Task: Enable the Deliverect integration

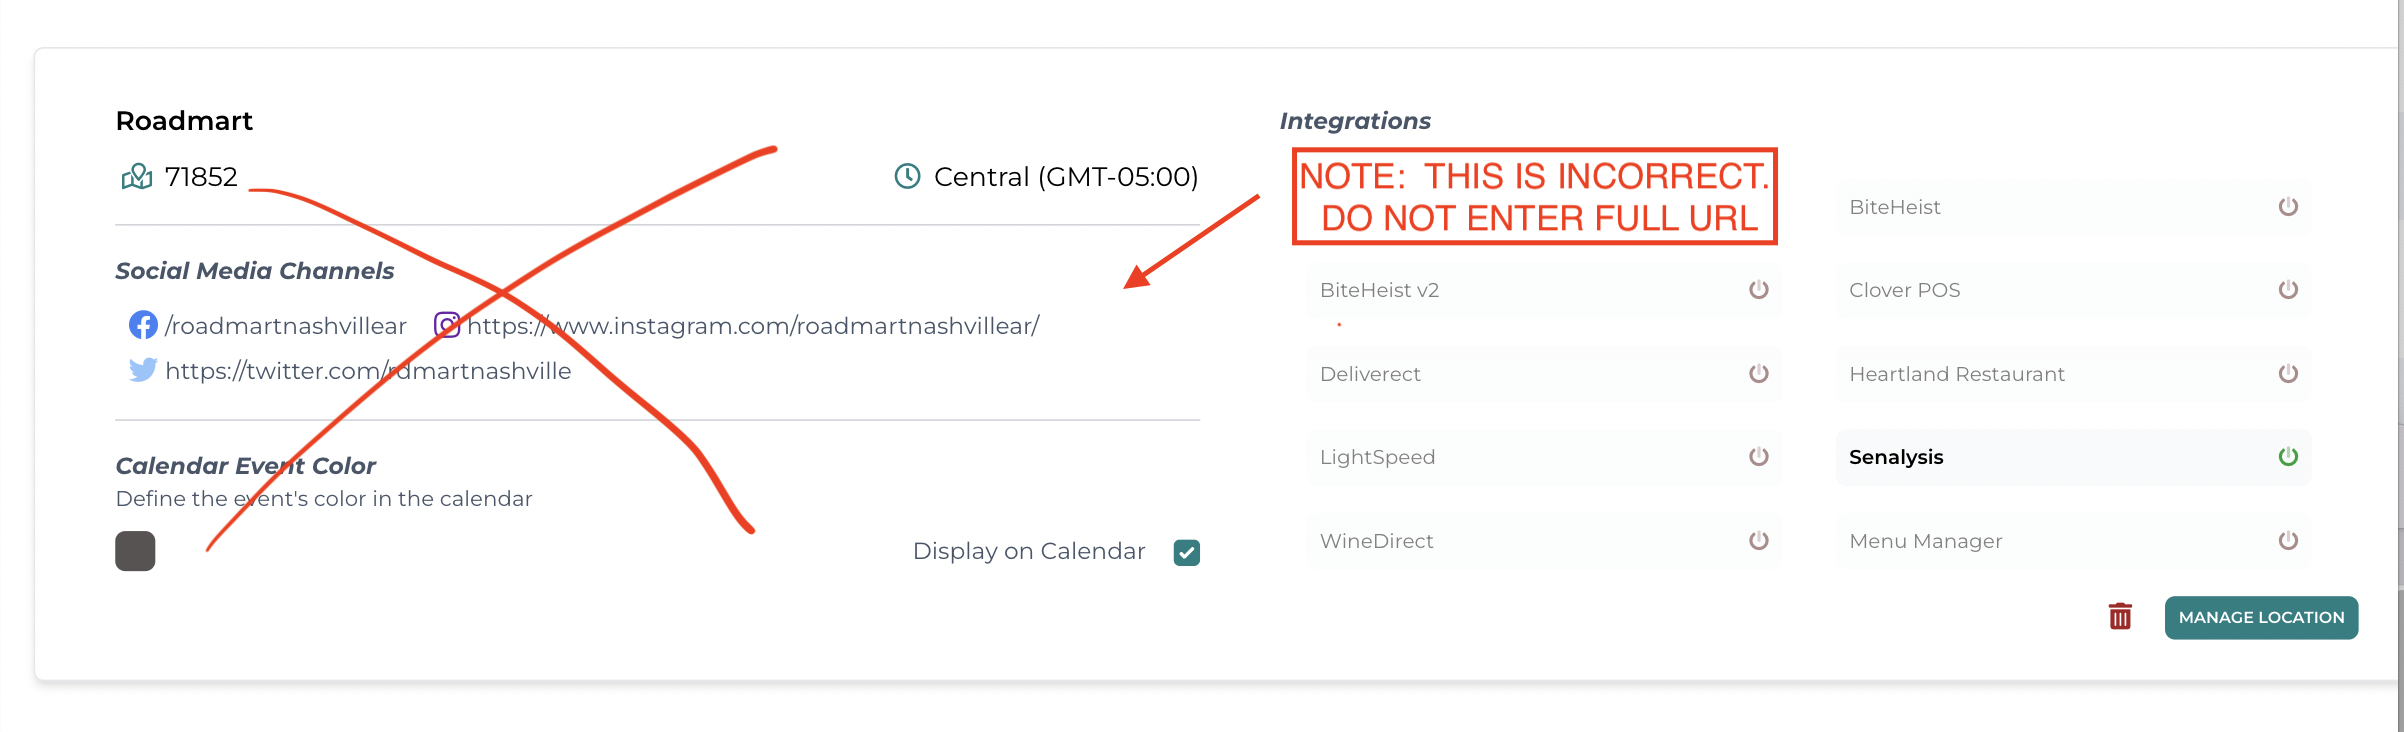Action: pyautogui.click(x=1759, y=374)
